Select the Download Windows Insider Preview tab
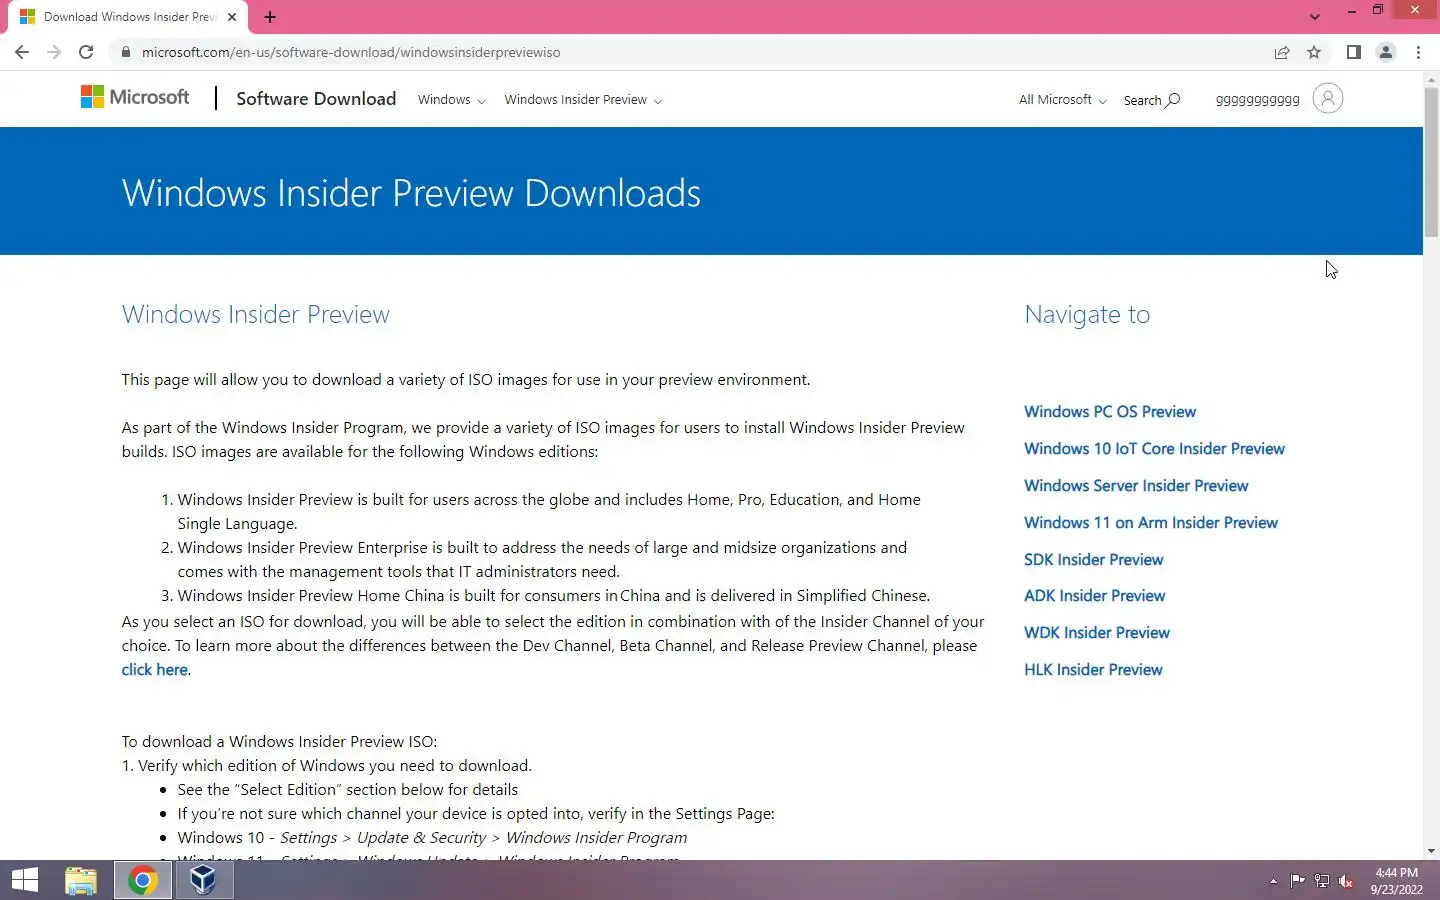The width and height of the screenshot is (1440, 900). tap(128, 17)
